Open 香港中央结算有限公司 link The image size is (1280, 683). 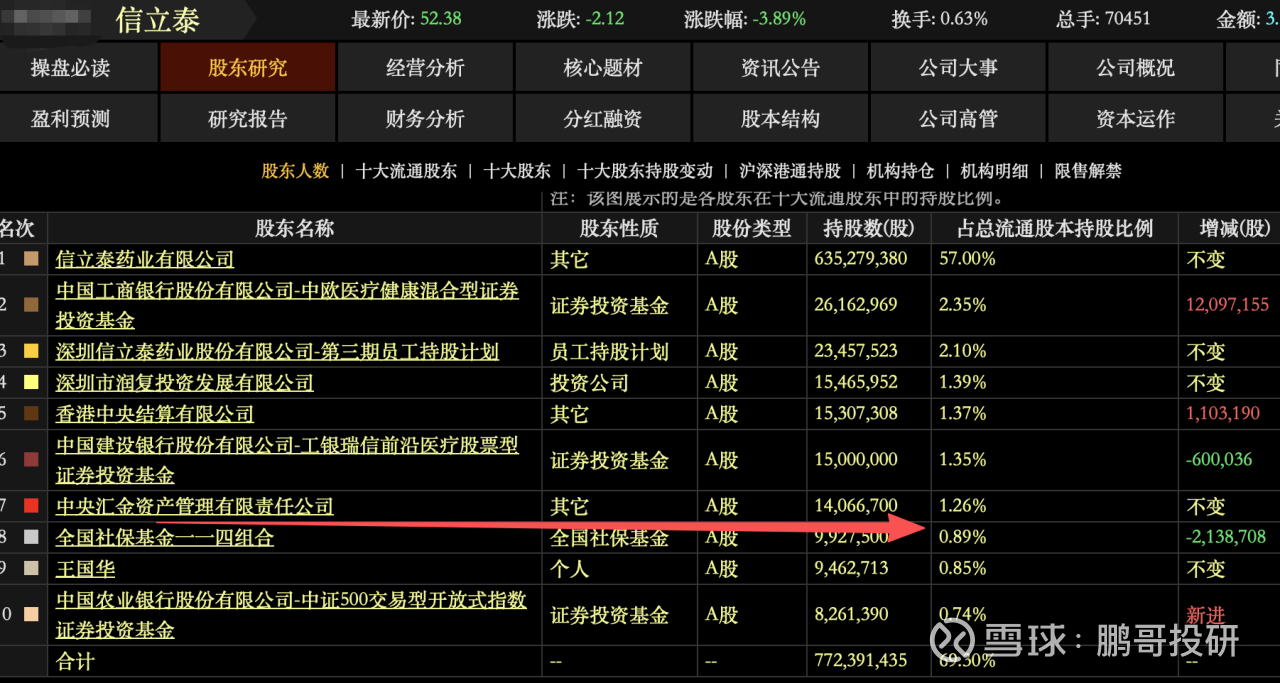click(155, 413)
